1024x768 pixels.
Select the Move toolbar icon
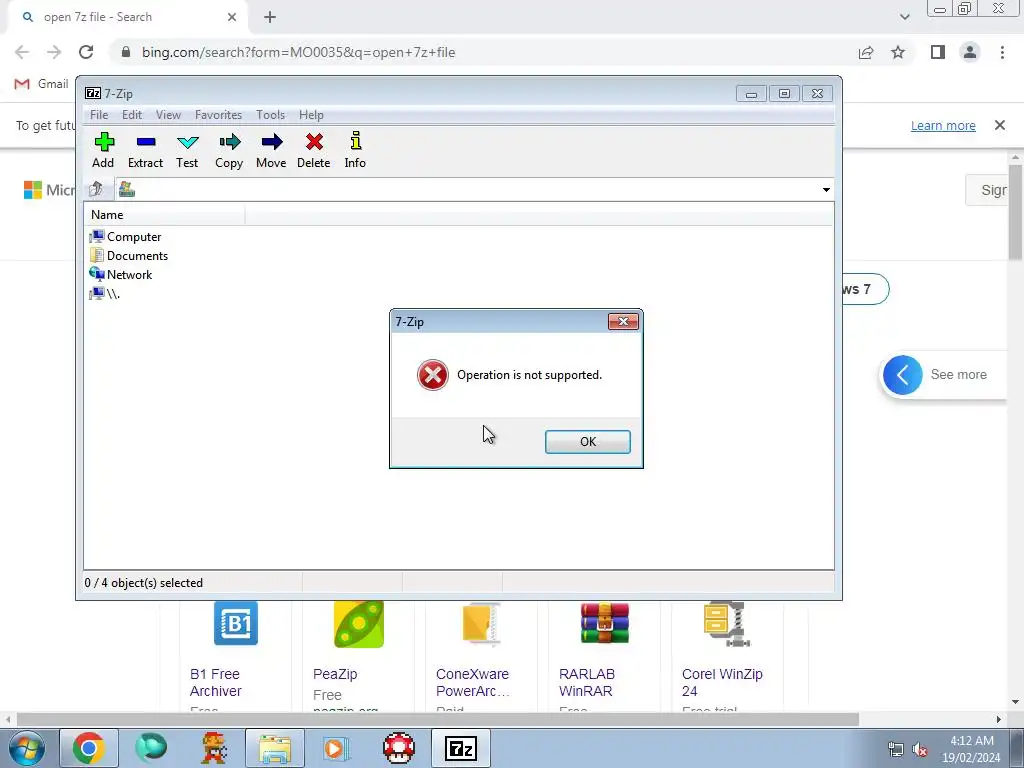[271, 151]
